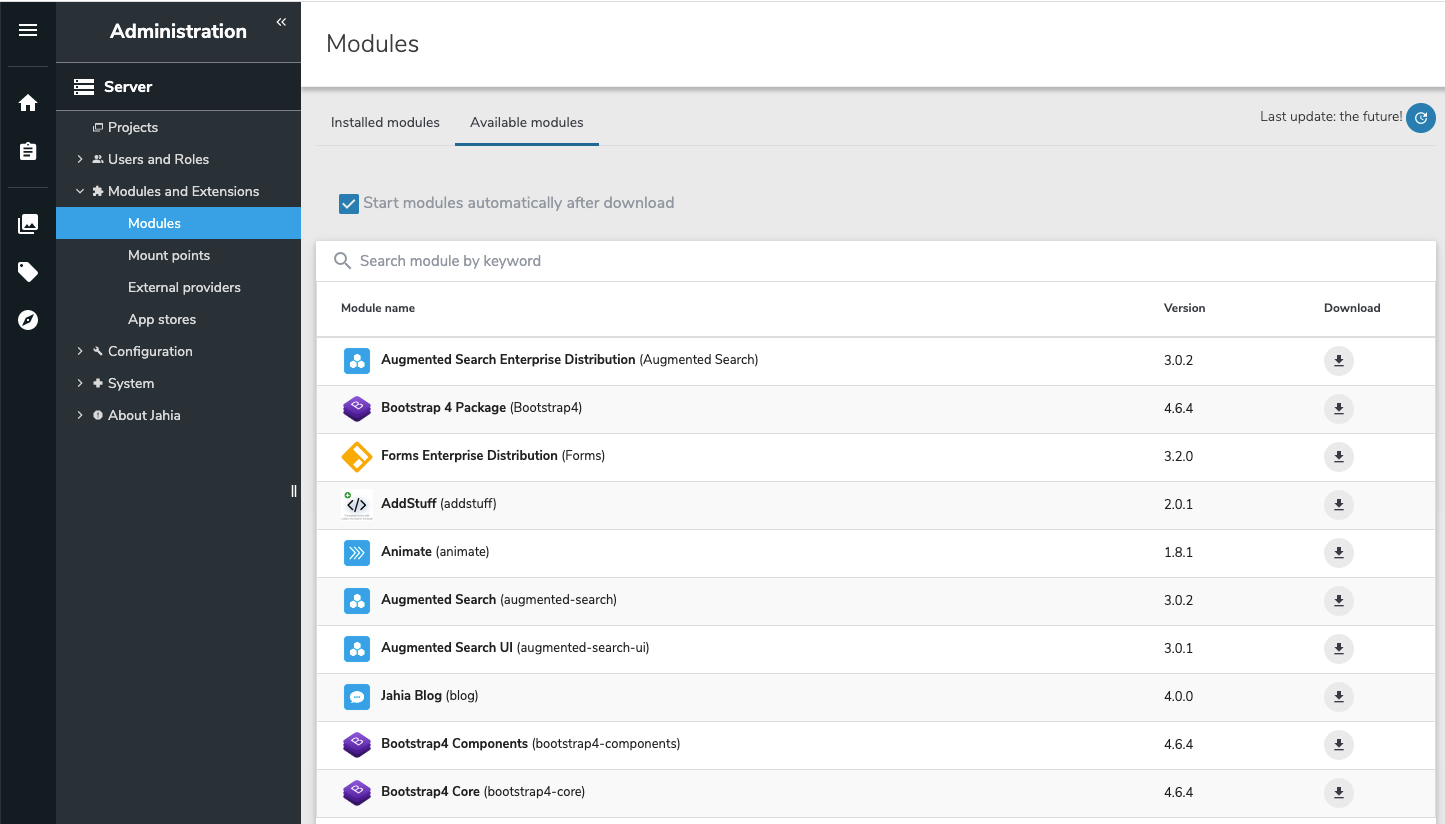Image resolution: width=1445 pixels, height=824 pixels.
Task: Click the tag icon in left rail
Action: (x=28, y=272)
